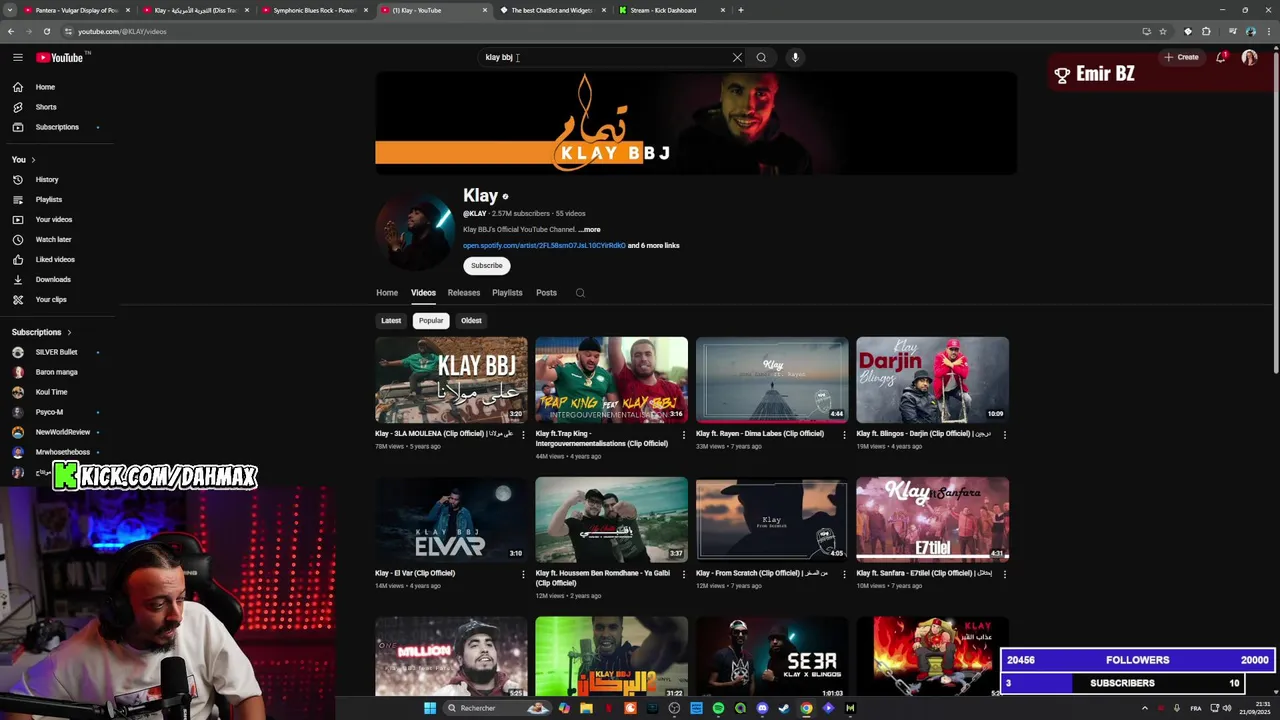Switch to the Releases tab
Viewport: 1280px width, 720px height.
pyautogui.click(x=464, y=293)
